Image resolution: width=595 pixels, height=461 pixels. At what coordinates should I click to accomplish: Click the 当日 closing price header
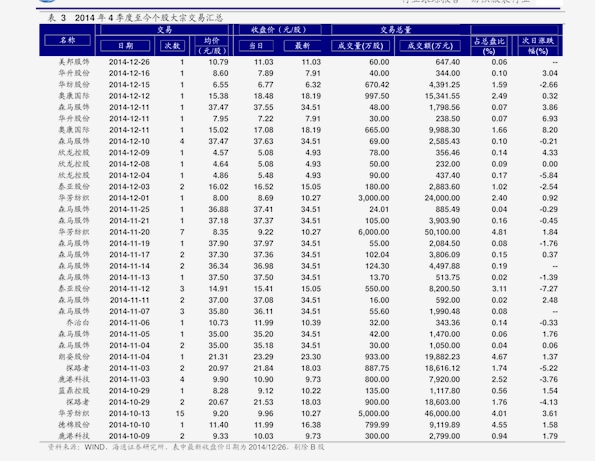[256, 46]
